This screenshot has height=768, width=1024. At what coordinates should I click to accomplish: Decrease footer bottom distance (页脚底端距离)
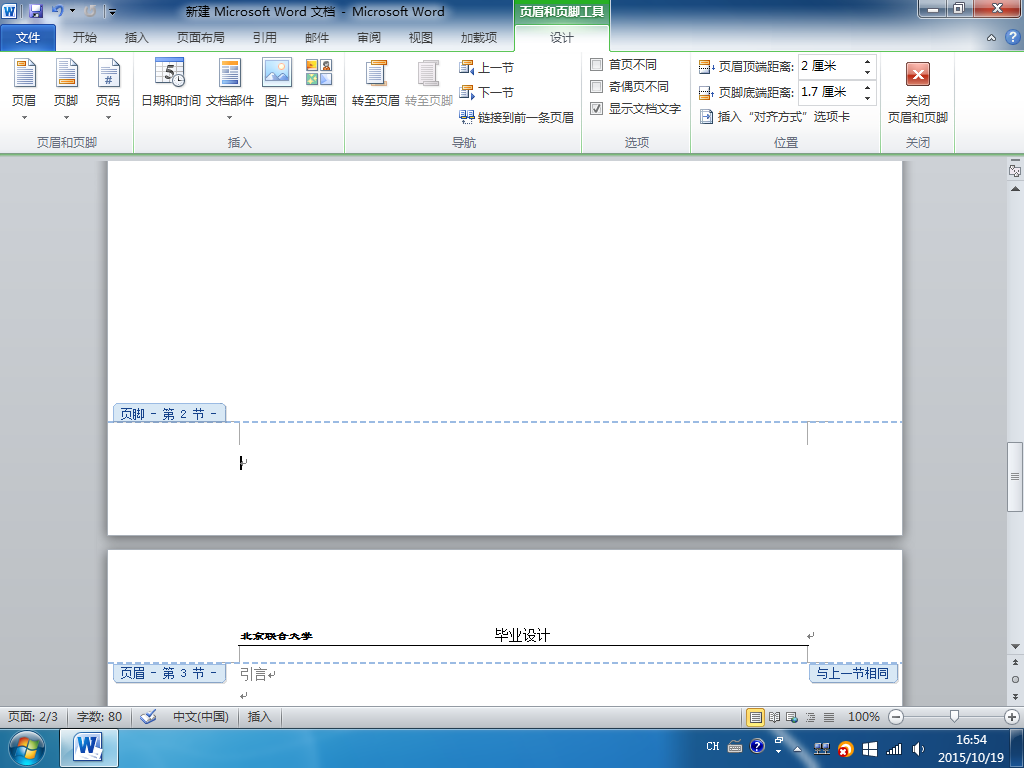867,98
